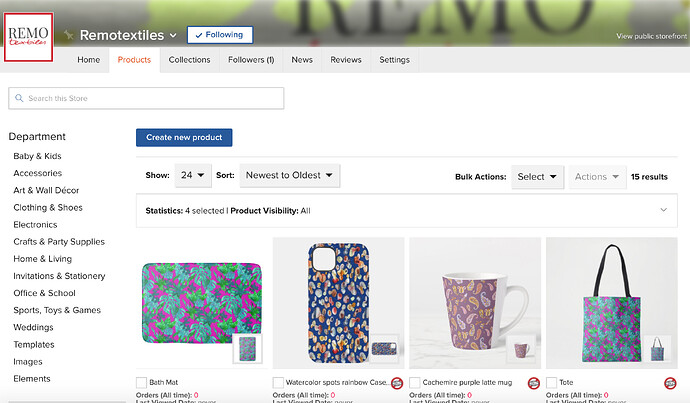The height and width of the screenshot is (403, 690).
Task: Select Art & Wall Décor department
Action: coord(46,191)
